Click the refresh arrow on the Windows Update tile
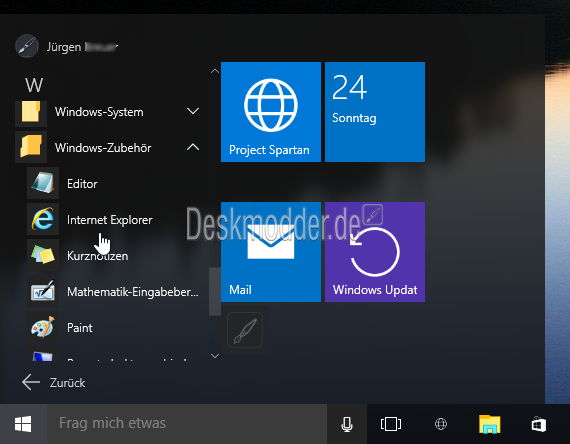Viewport: 570px width, 444px height. (x=374, y=252)
